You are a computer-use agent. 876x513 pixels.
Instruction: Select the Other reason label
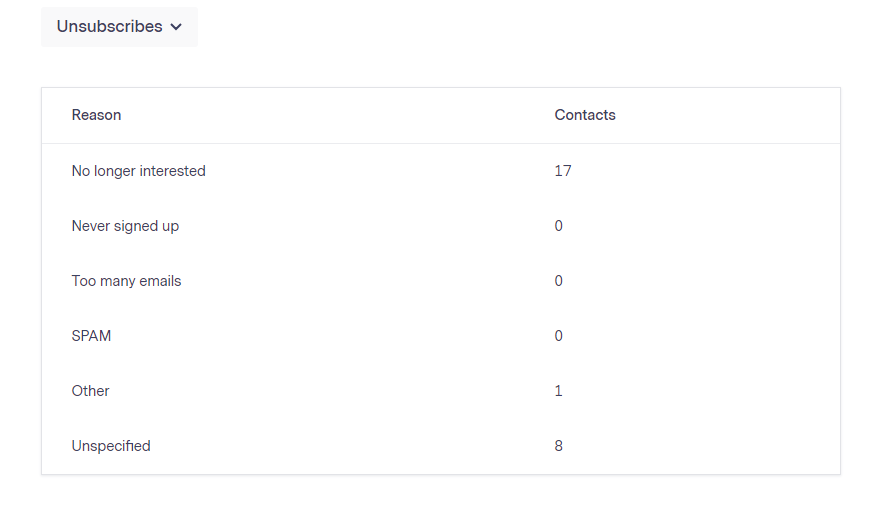coord(90,391)
